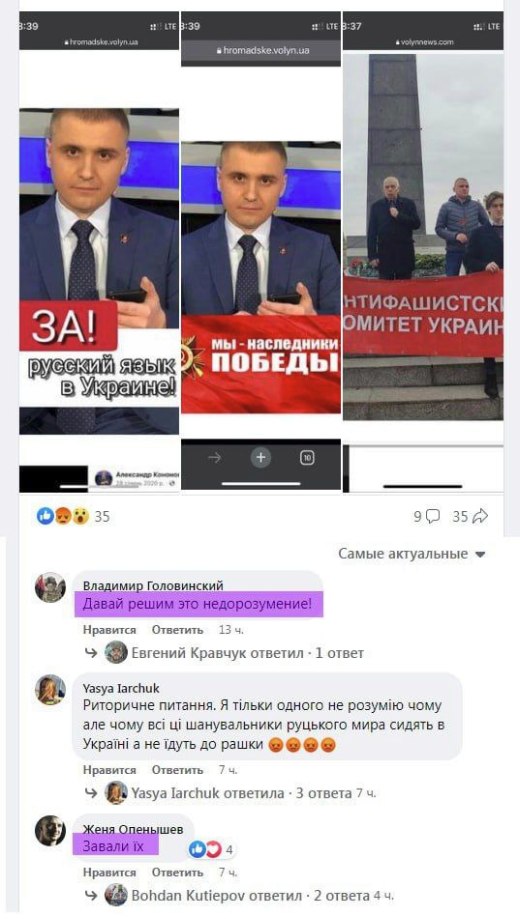Screen dimensions: 520x919
Task: Click Нравится under Женя Оленышев's comment
Action: 110,873
